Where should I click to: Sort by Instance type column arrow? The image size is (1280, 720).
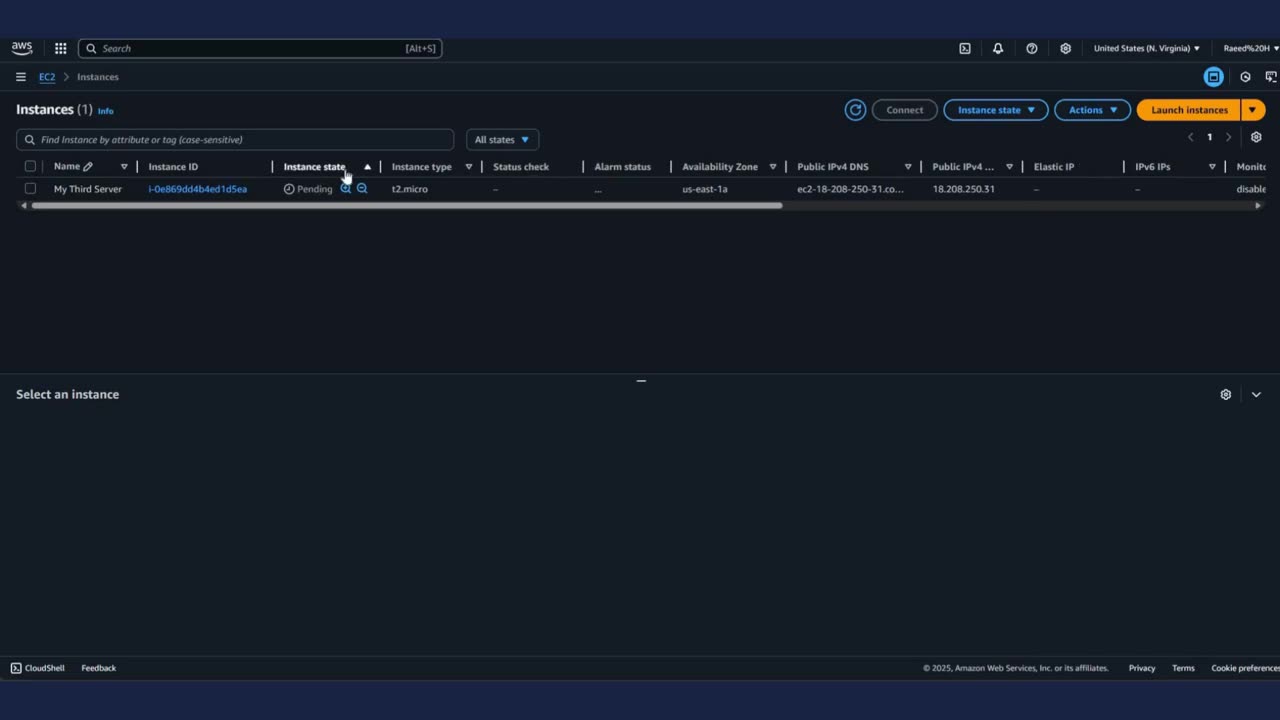pyautogui.click(x=468, y=167)
